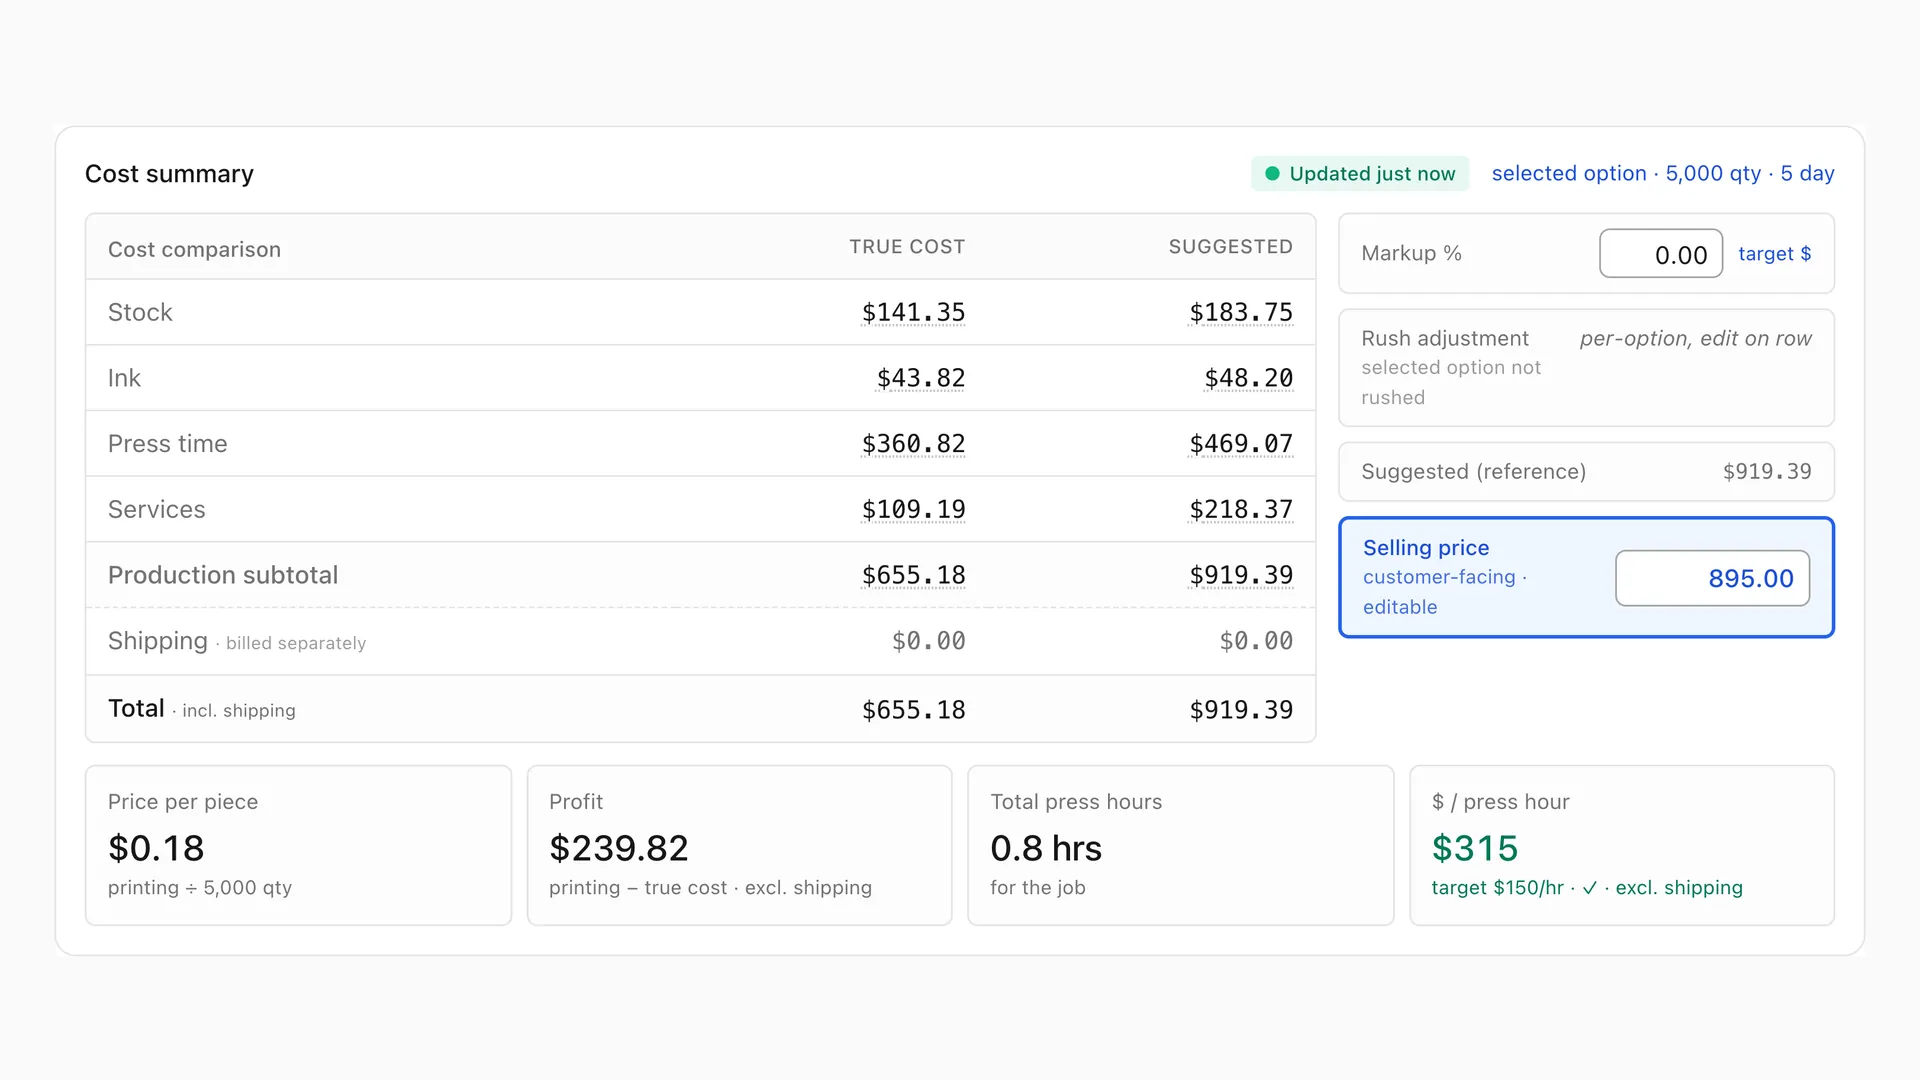1920x1080 pixels.
Task: Click the TRUE COST column header
Action: [907, 247]
